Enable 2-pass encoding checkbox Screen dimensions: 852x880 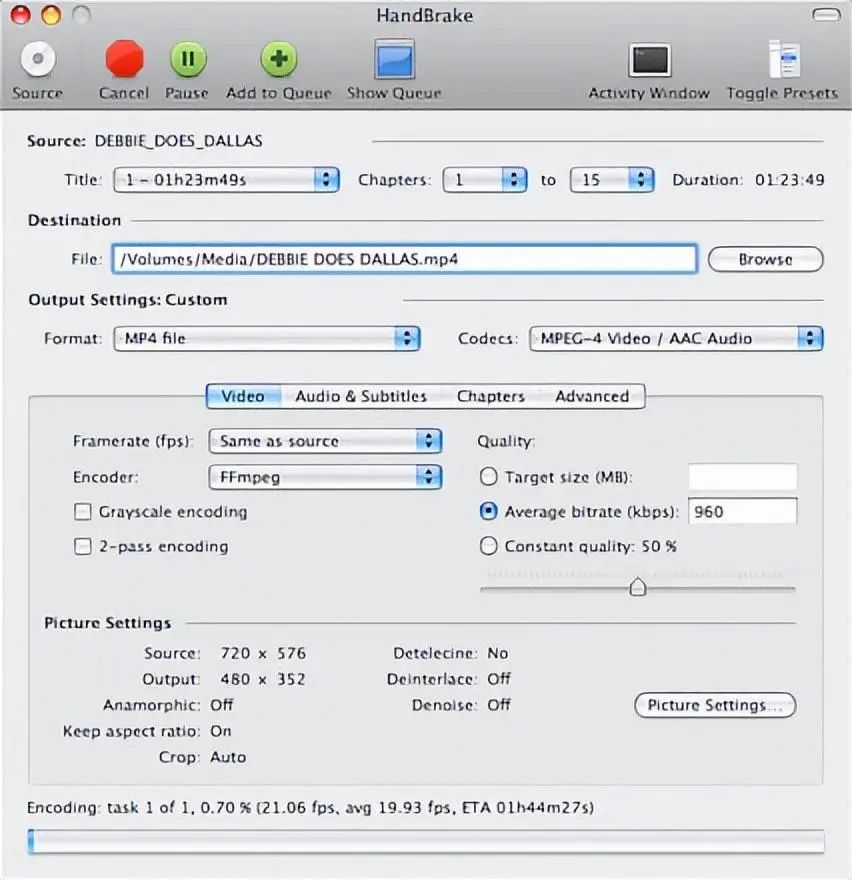(x=83, y=547)
